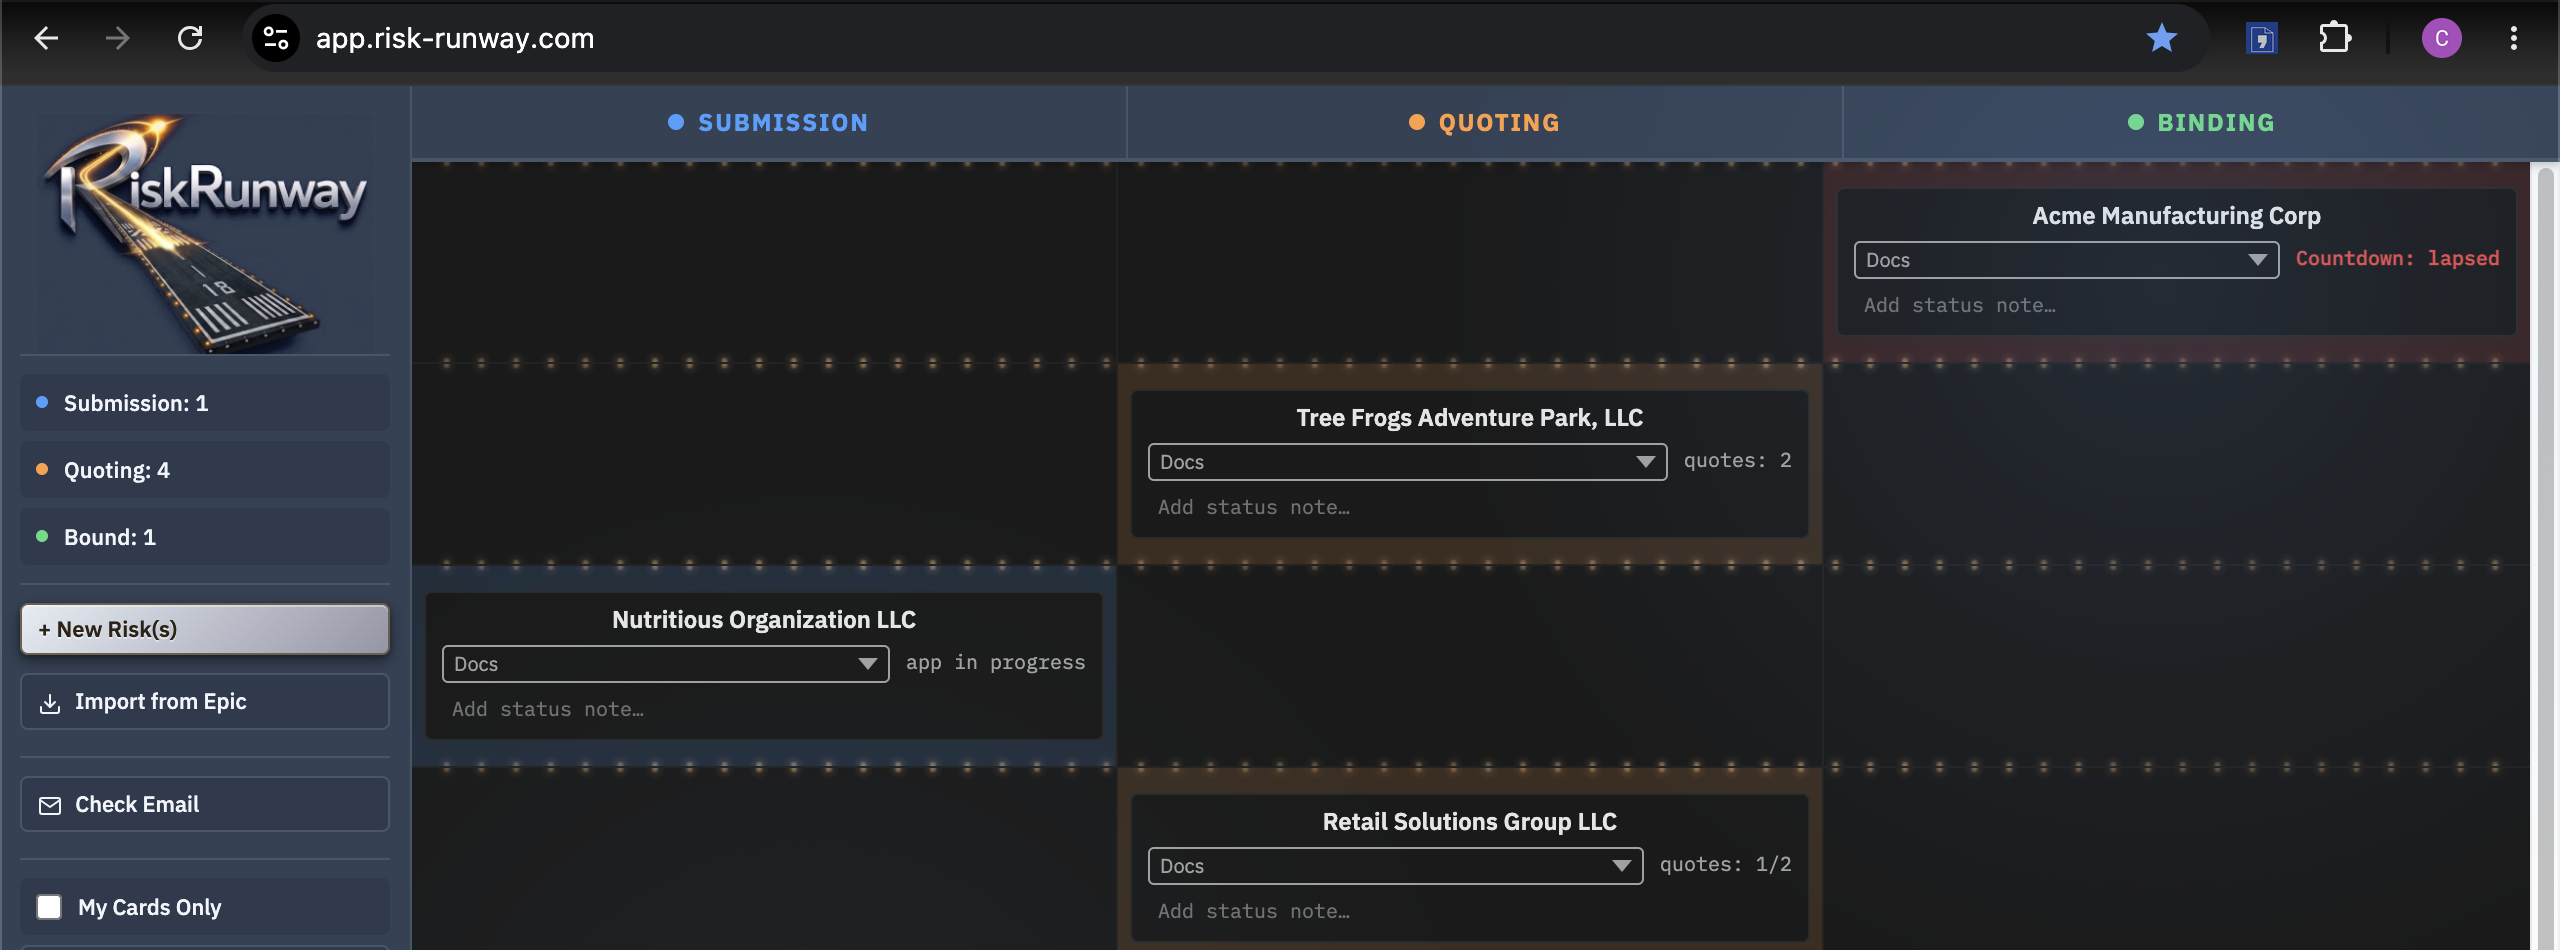2560x950 pixels.
Task: Click the download icon on Import from Epic
Action: click(x=50, y=703)
